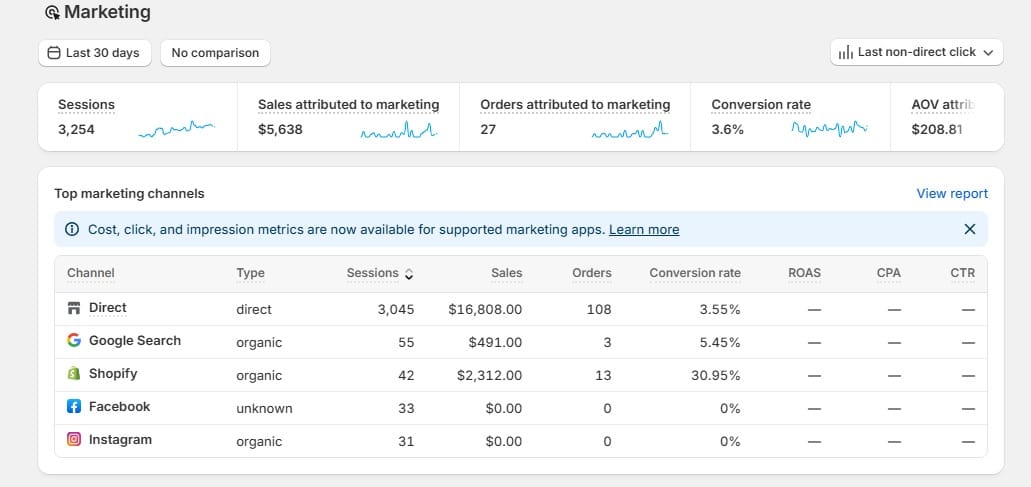Click the Instagram channel logo
The image size is (1031, 487).
pyautogui.click(x=74, y=439)
